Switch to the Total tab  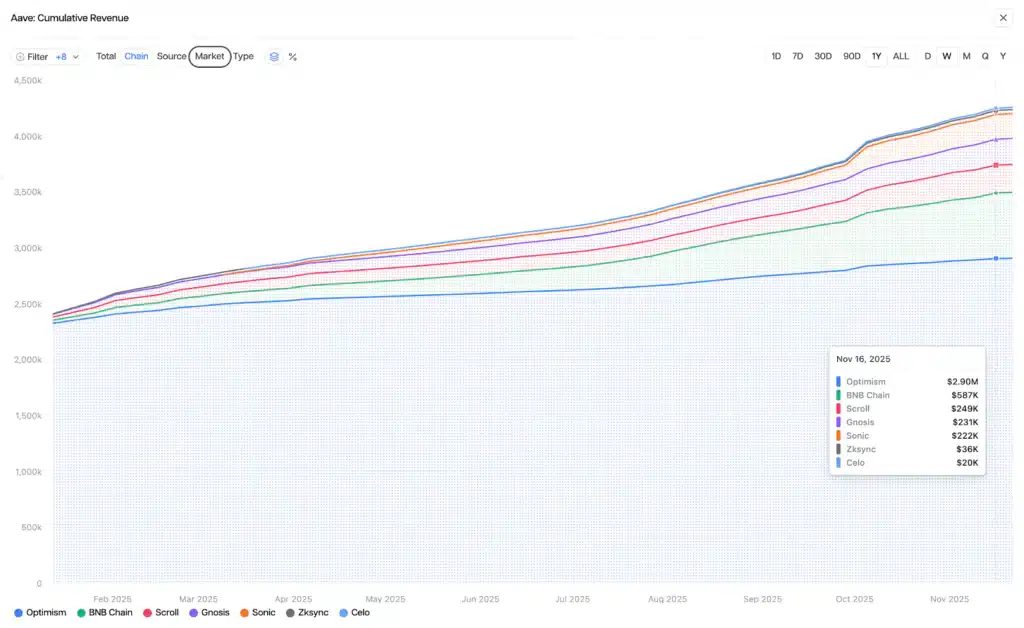pos(106,56)
